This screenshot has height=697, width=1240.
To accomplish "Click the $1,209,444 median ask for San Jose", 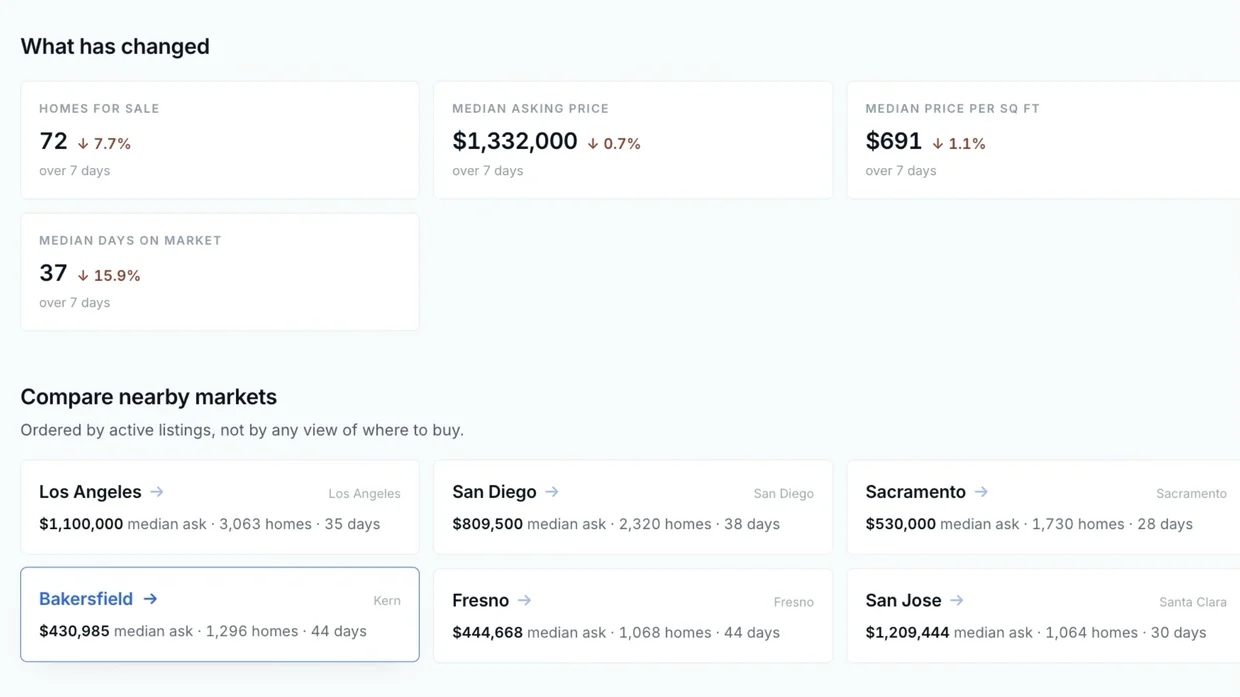I will [x=907, y=632].
